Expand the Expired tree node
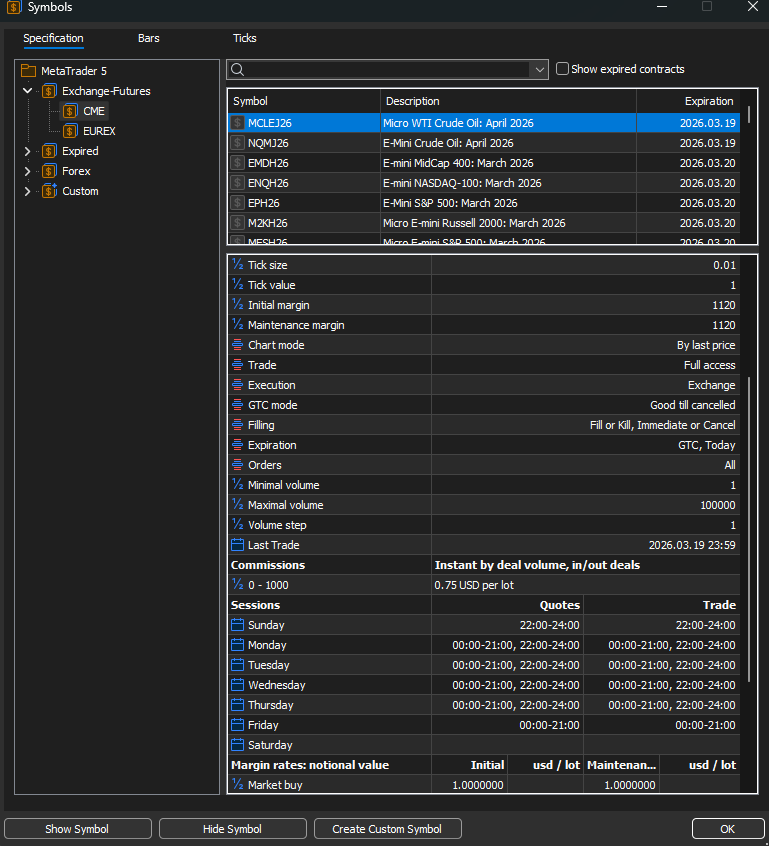The image size is (769, 846). 28,151
